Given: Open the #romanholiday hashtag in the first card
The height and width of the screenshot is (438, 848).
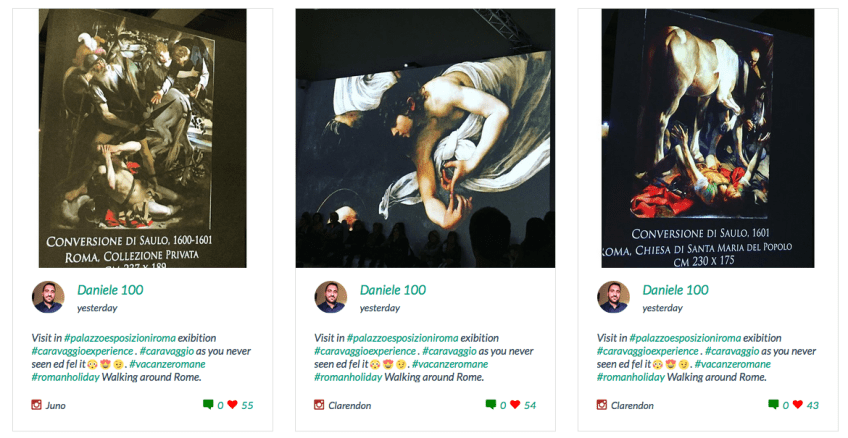Looking at the screenshot, I should click(65, 377).
